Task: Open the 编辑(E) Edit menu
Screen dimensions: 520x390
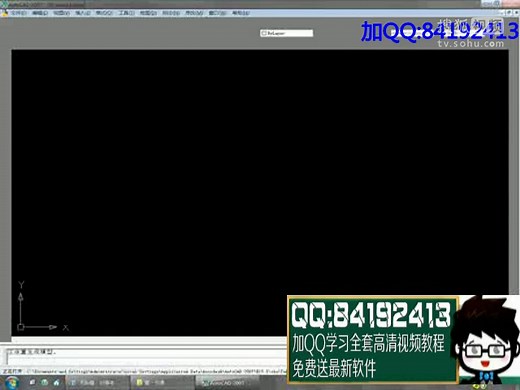Action: [40, 13]
